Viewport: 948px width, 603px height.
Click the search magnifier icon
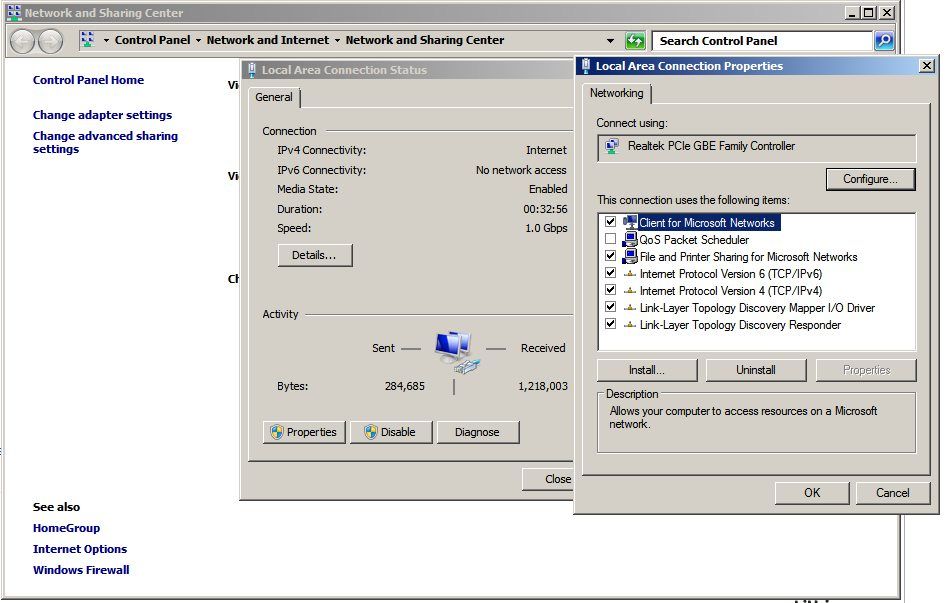[x=884, y=41]
